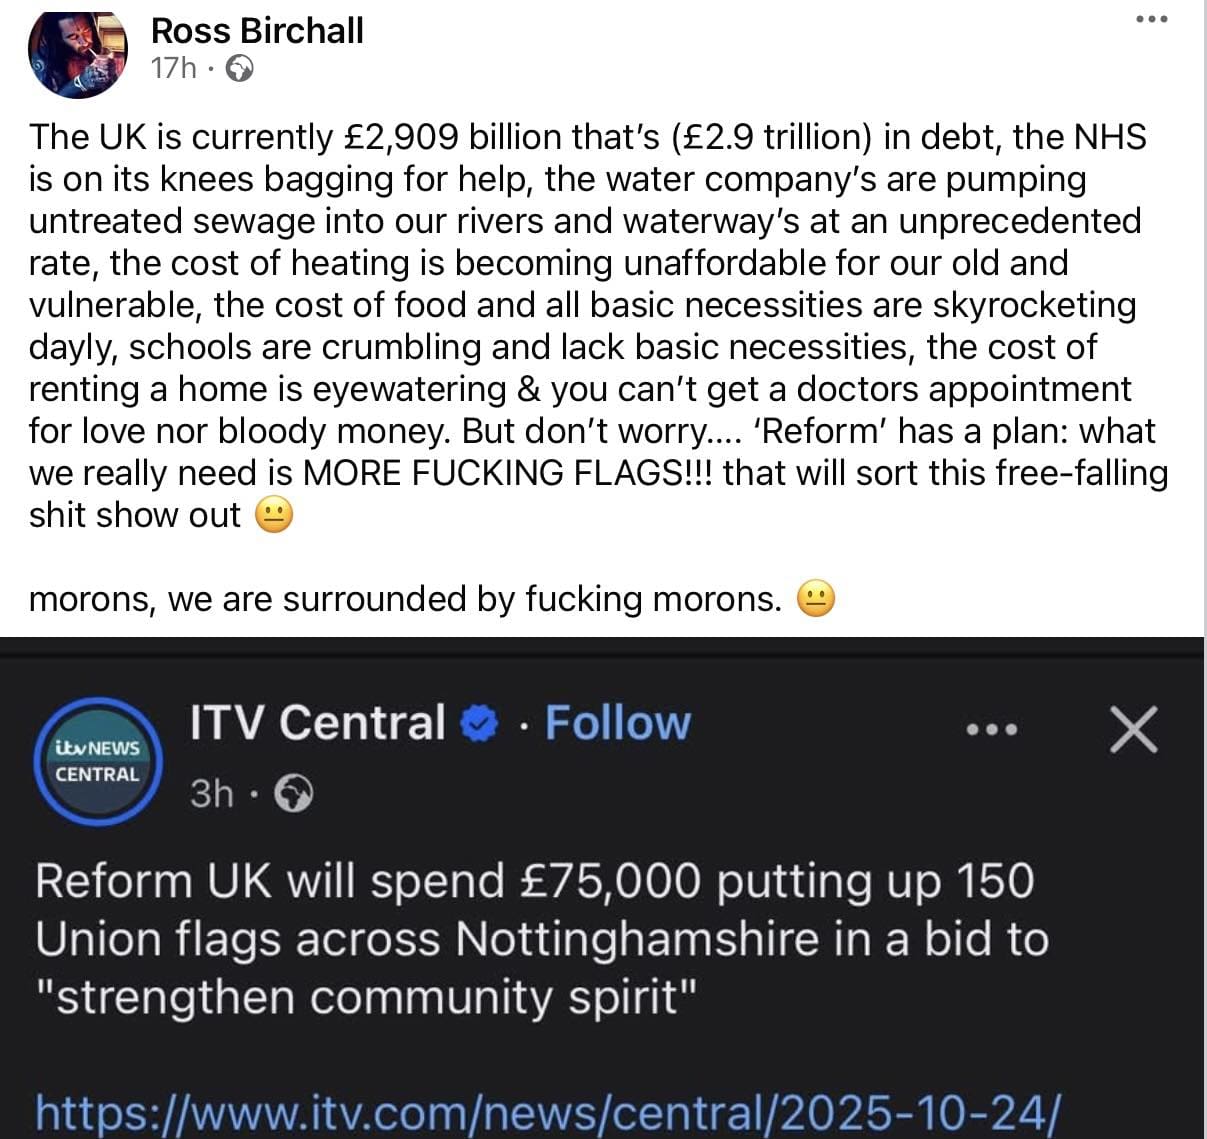Click the closing 'we are surrounded' line
The width and height of the screenshot is (1207, 1139).
tap(404, 599)
